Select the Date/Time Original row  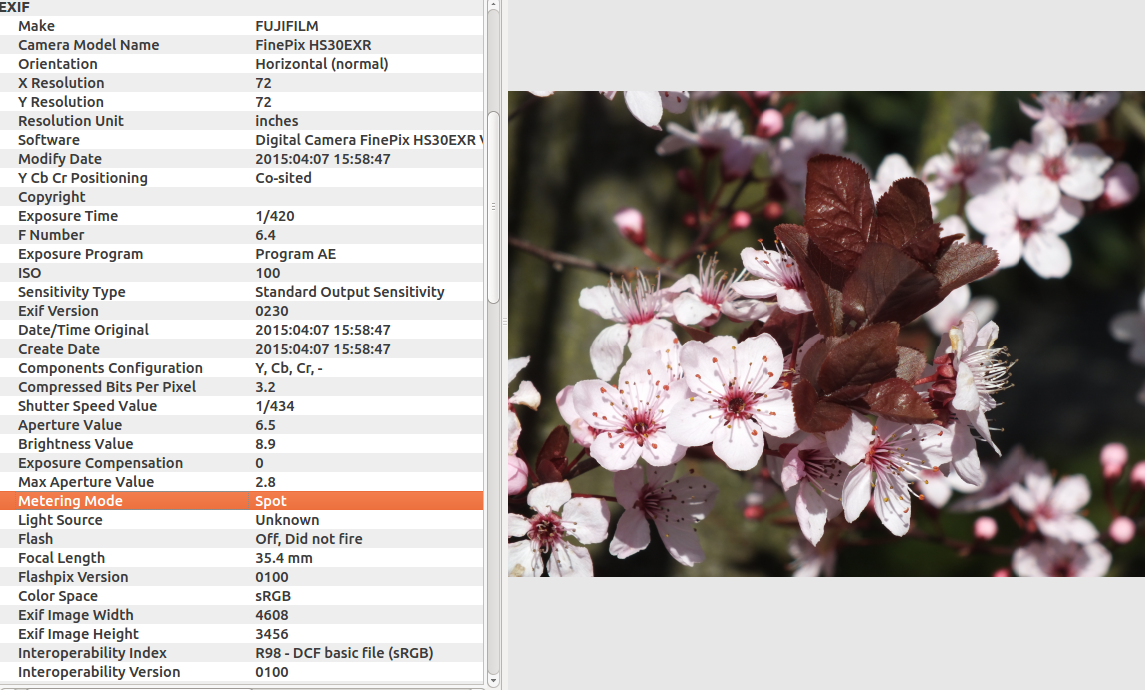pyautogui.click(x=240, y=330)
